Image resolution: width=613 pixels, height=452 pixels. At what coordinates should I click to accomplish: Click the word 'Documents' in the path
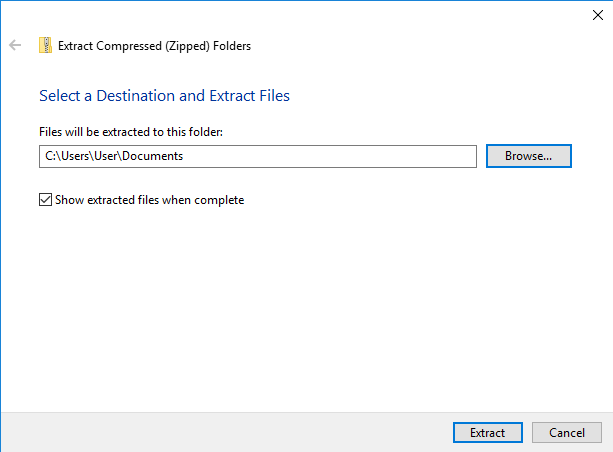152,156
